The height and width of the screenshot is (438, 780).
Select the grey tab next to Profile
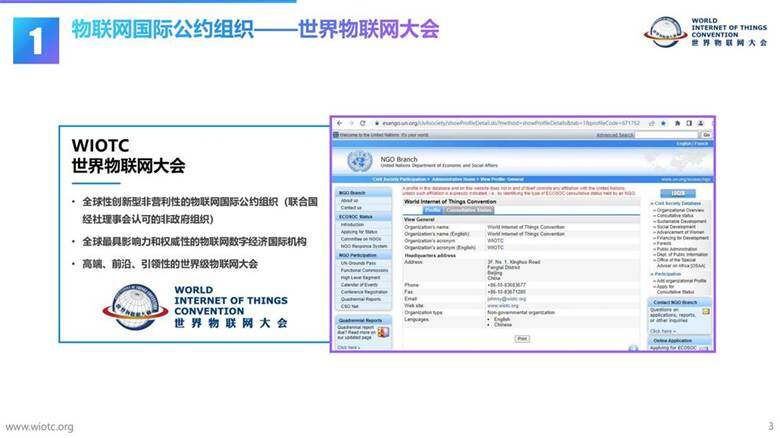[468, 210]
